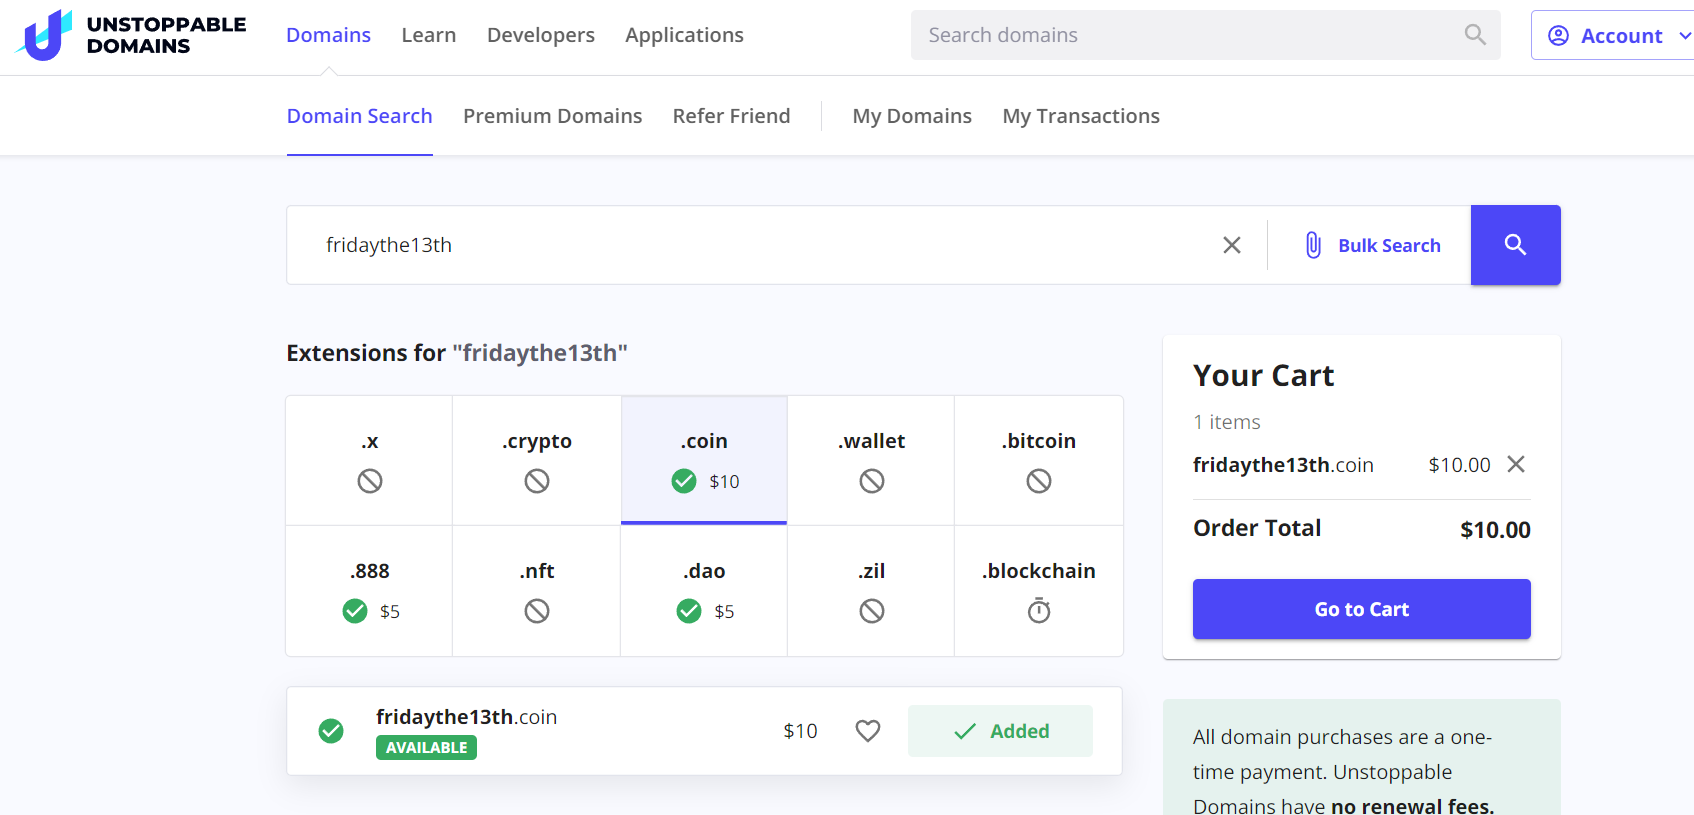Click the Account user icon
This screenshot has width=1694, height=815.
(x=1558, y=36)
